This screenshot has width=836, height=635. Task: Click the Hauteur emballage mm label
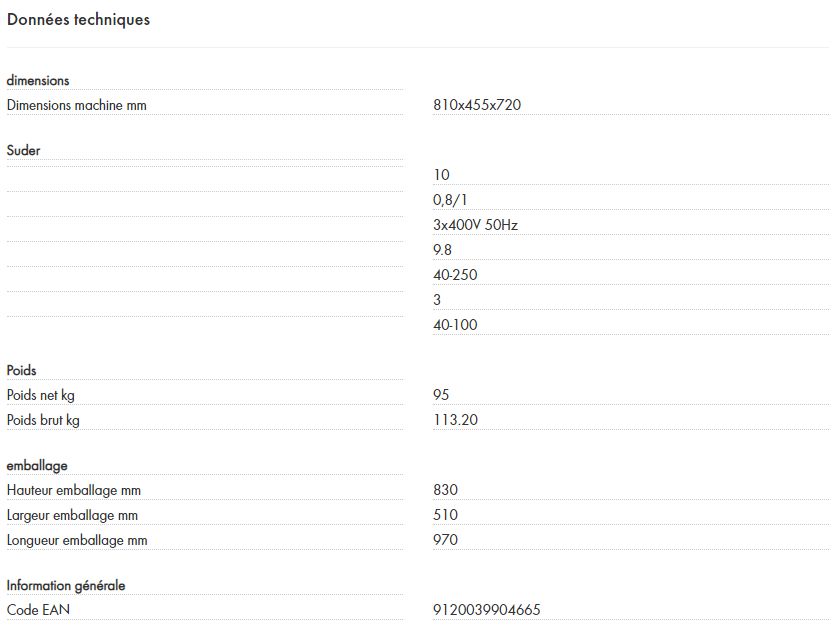74,490
